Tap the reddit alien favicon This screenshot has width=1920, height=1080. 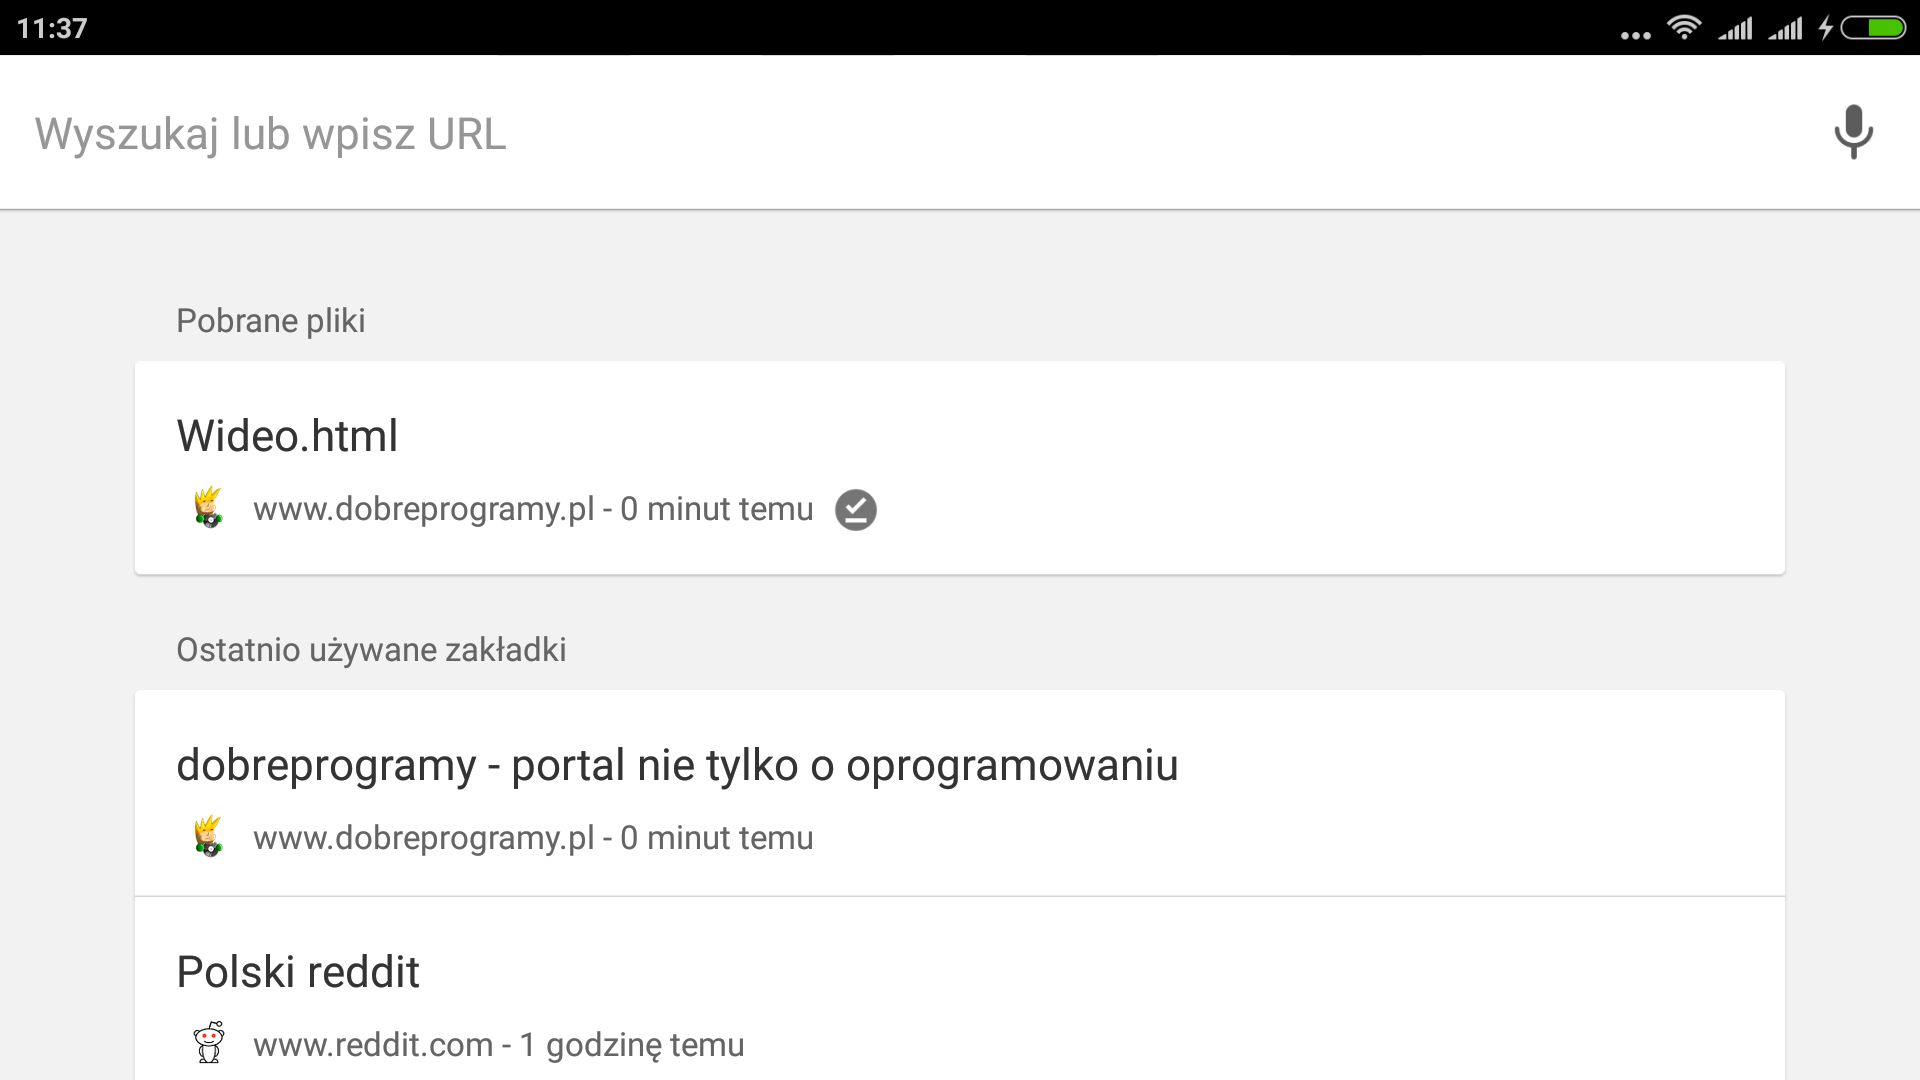coord(209,1044)
